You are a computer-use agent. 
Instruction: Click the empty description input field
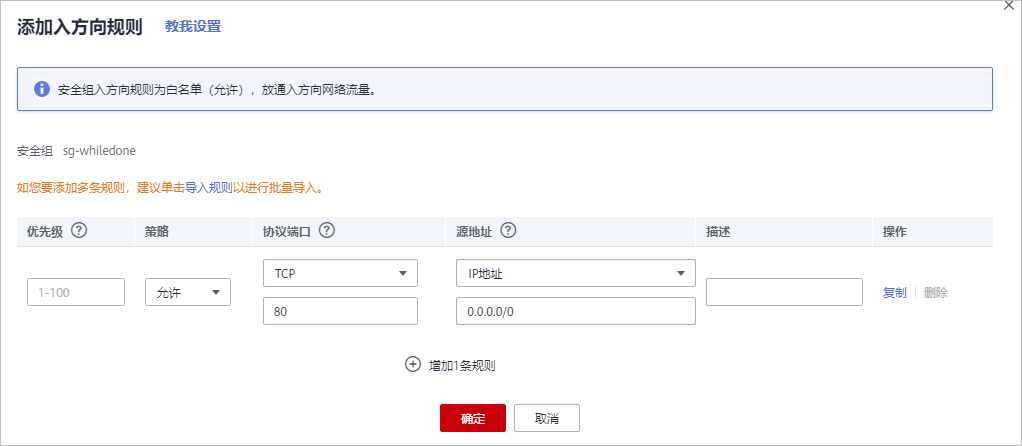[784, 292]
